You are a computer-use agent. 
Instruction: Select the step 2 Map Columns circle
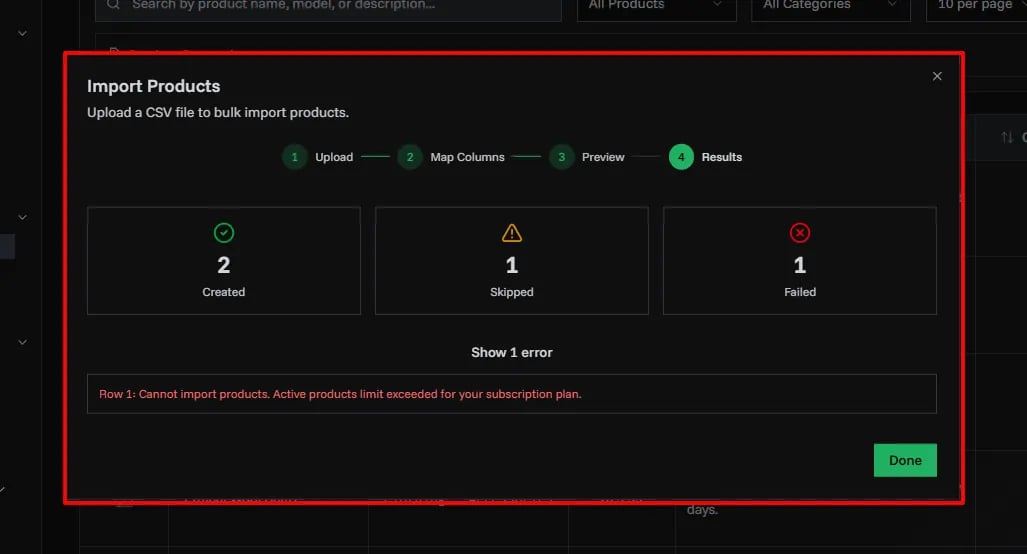point(409,157)
